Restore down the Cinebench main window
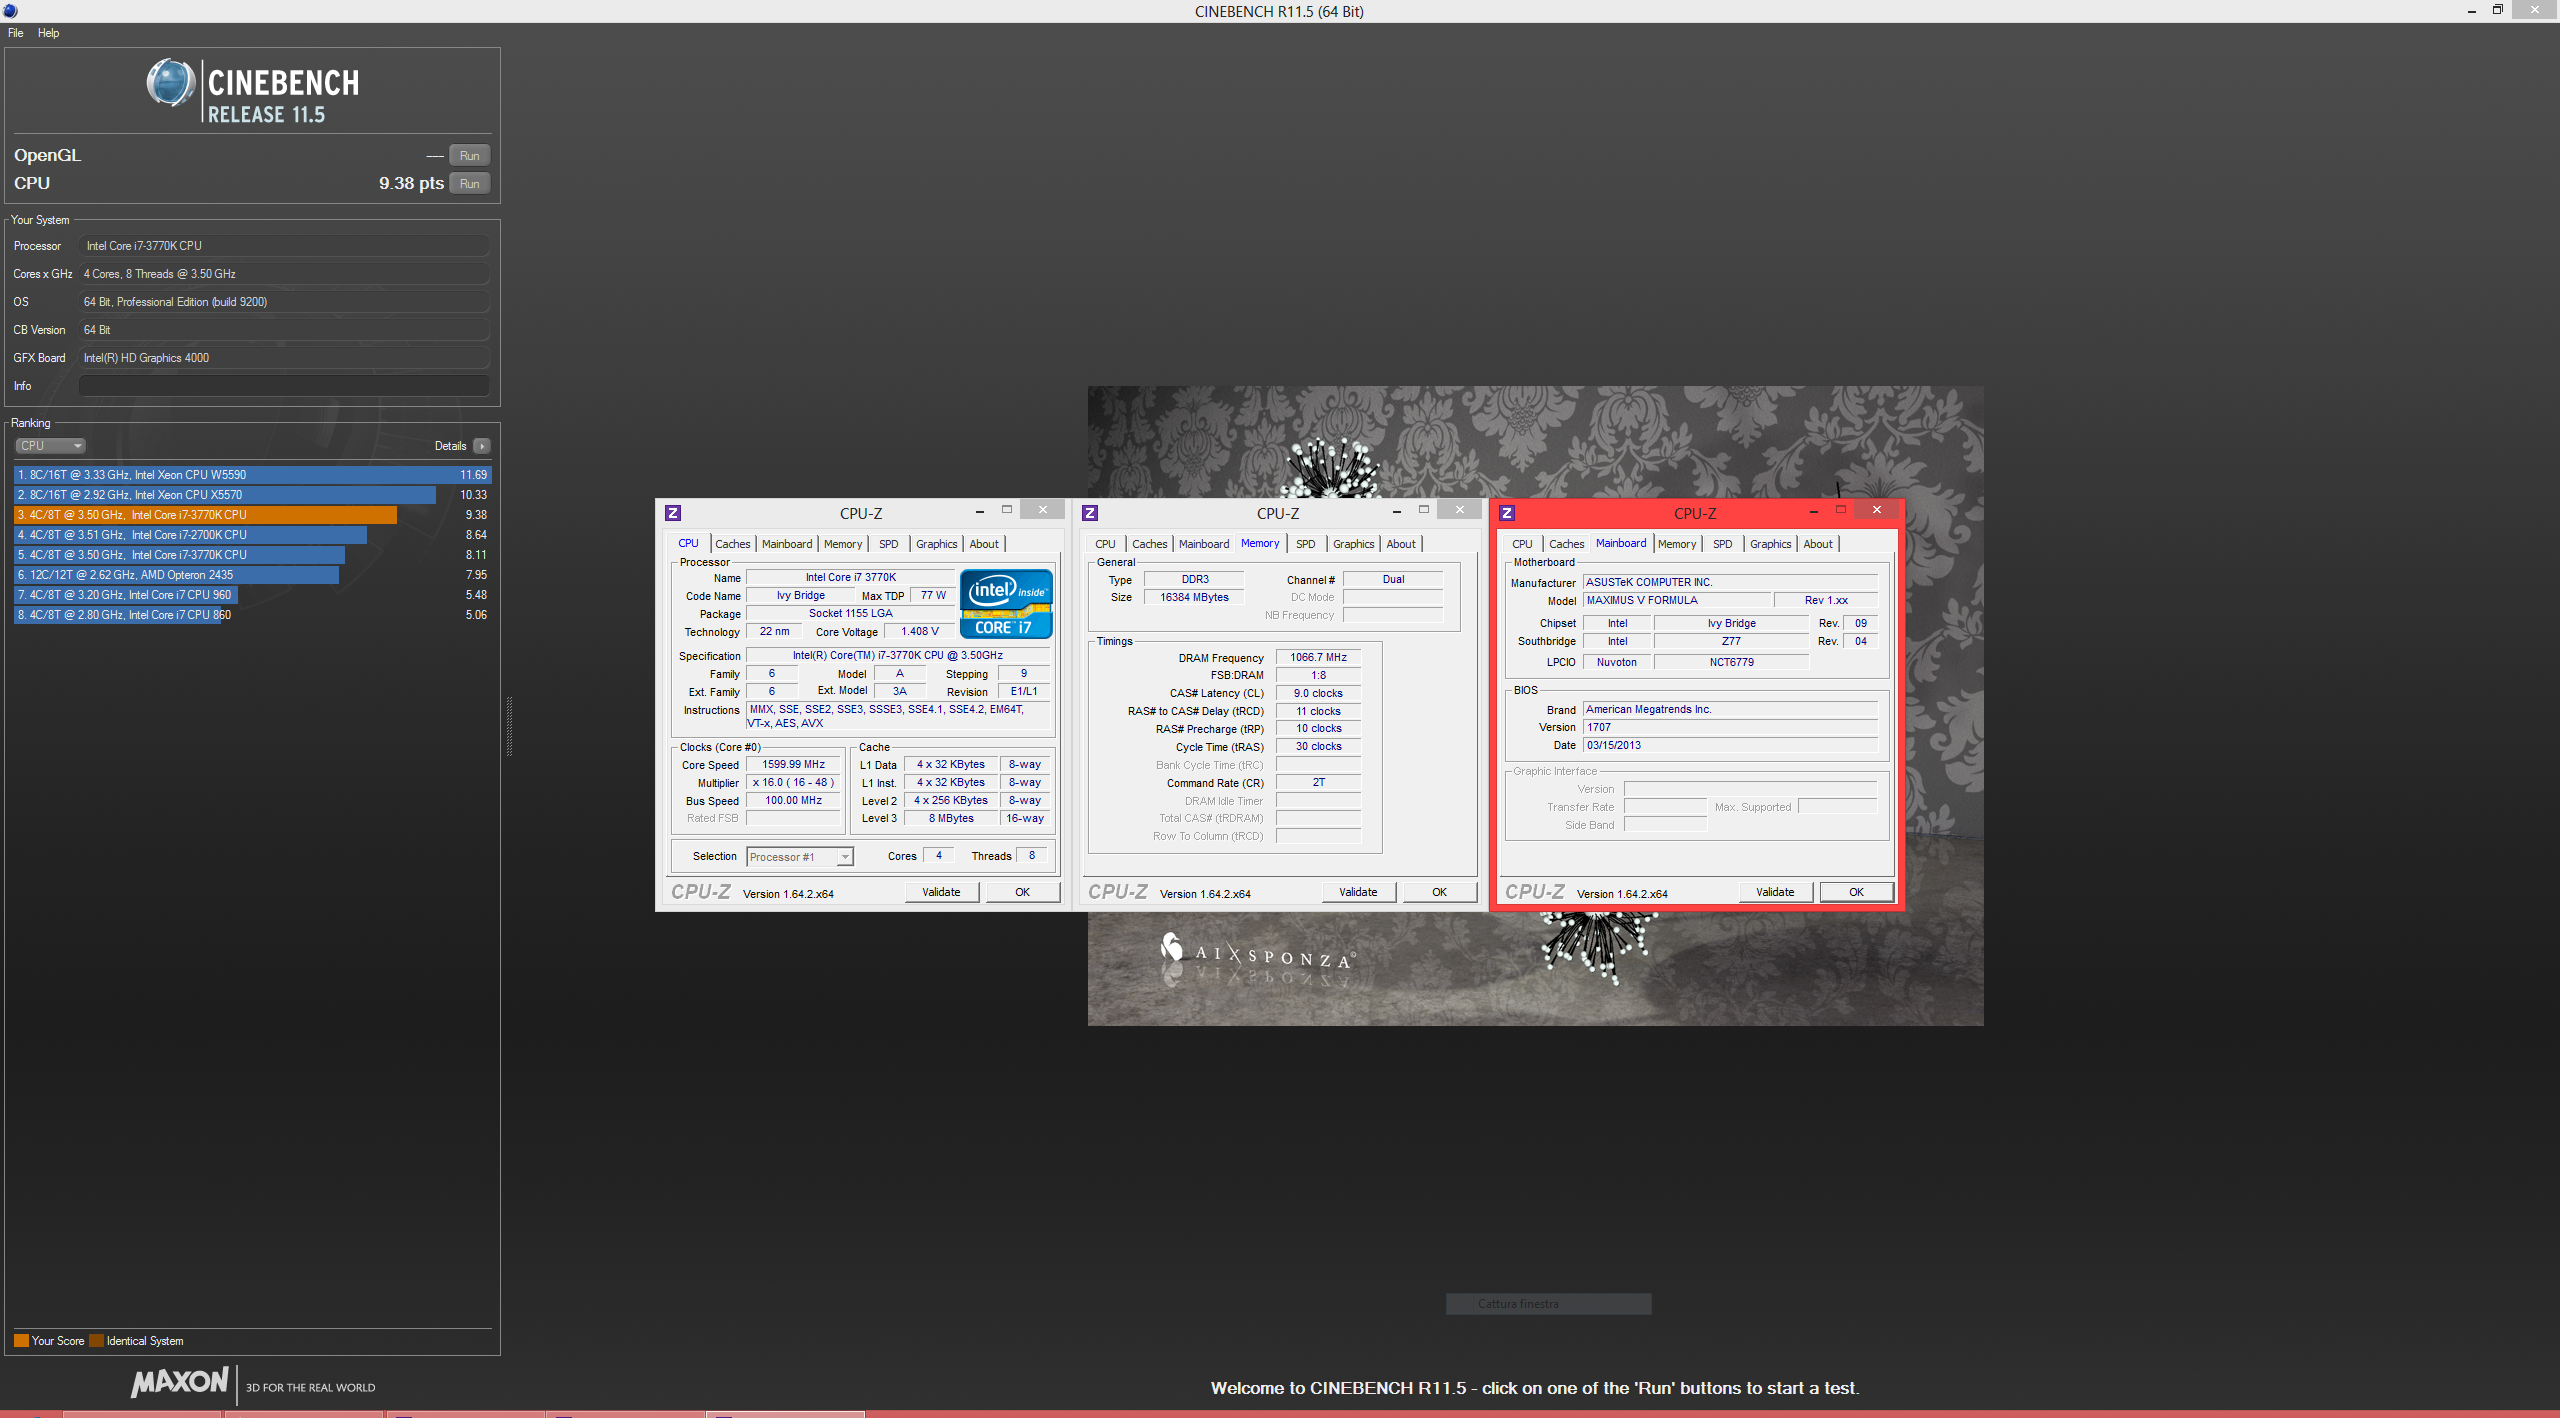 2497,10
